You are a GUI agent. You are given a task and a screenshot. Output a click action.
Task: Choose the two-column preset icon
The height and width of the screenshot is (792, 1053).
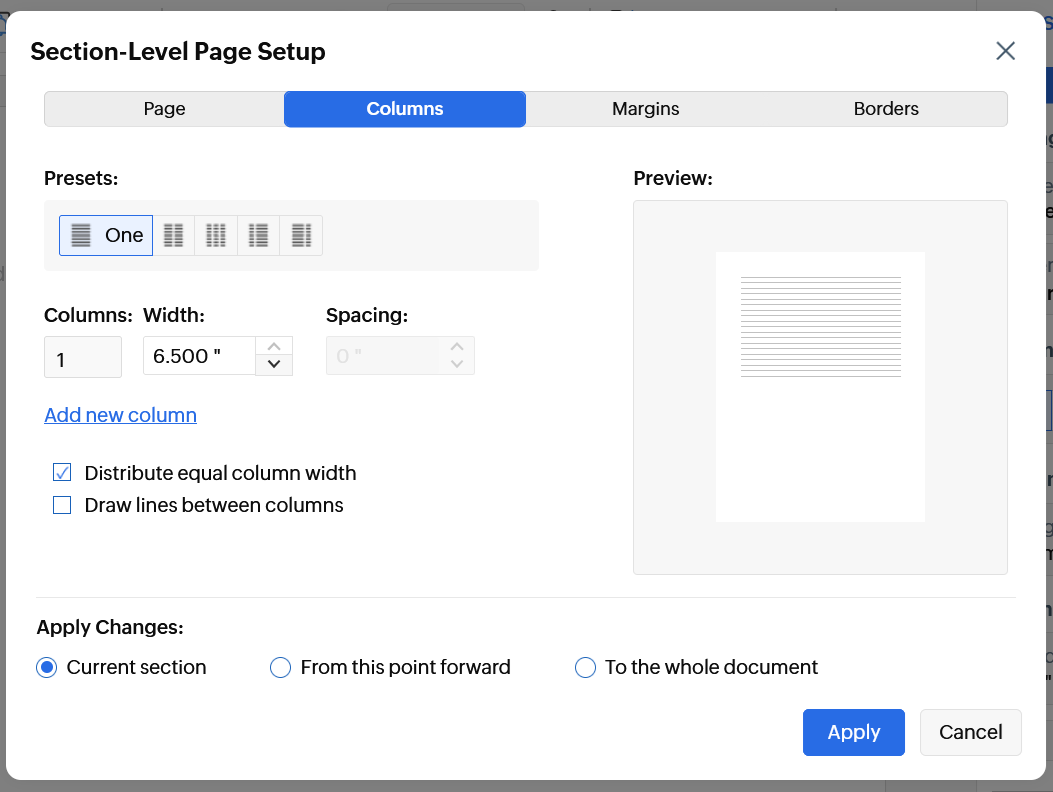(x=174, y=235)
